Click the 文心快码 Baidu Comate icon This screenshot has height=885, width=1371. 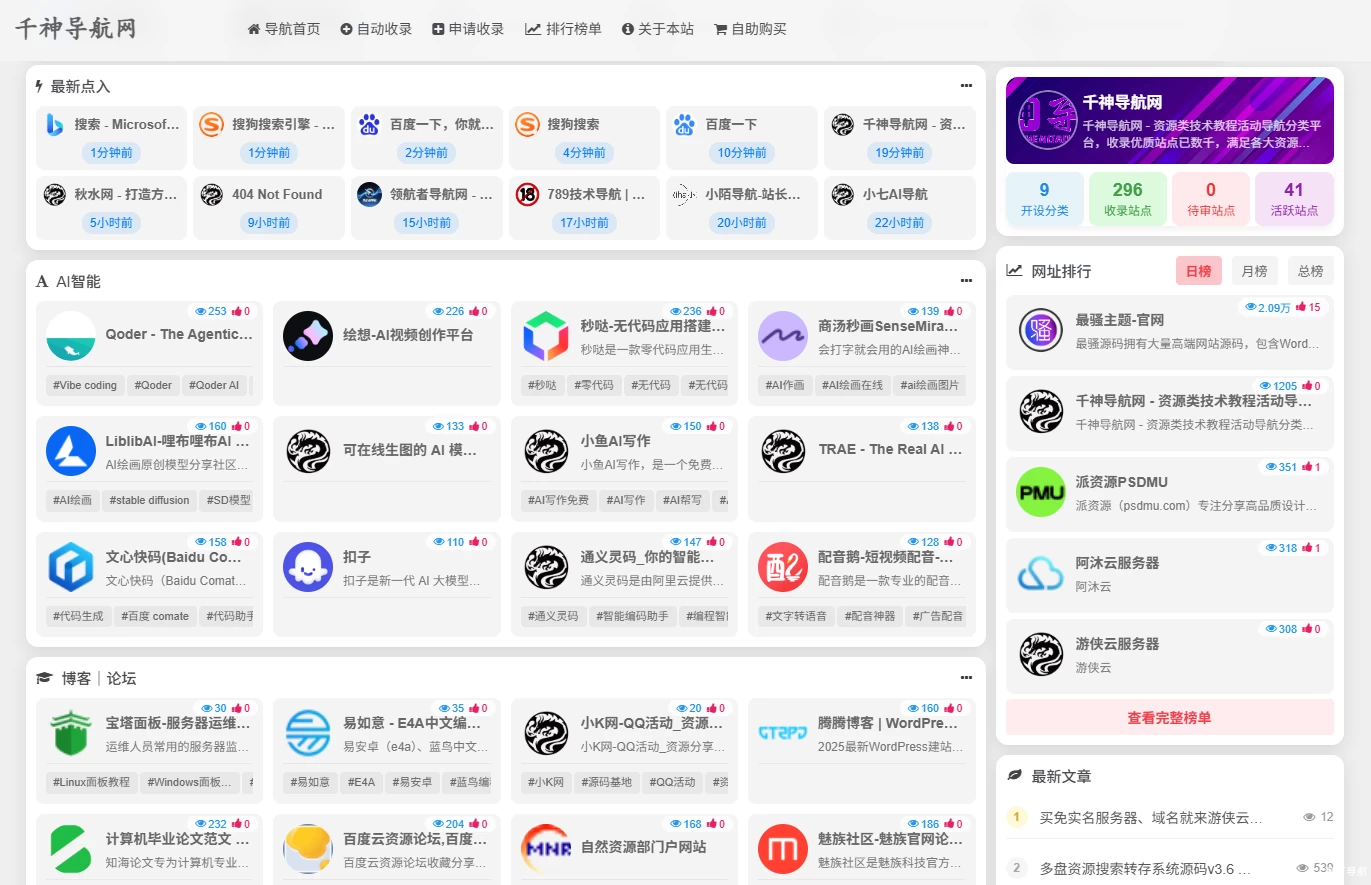click(70, 567)
